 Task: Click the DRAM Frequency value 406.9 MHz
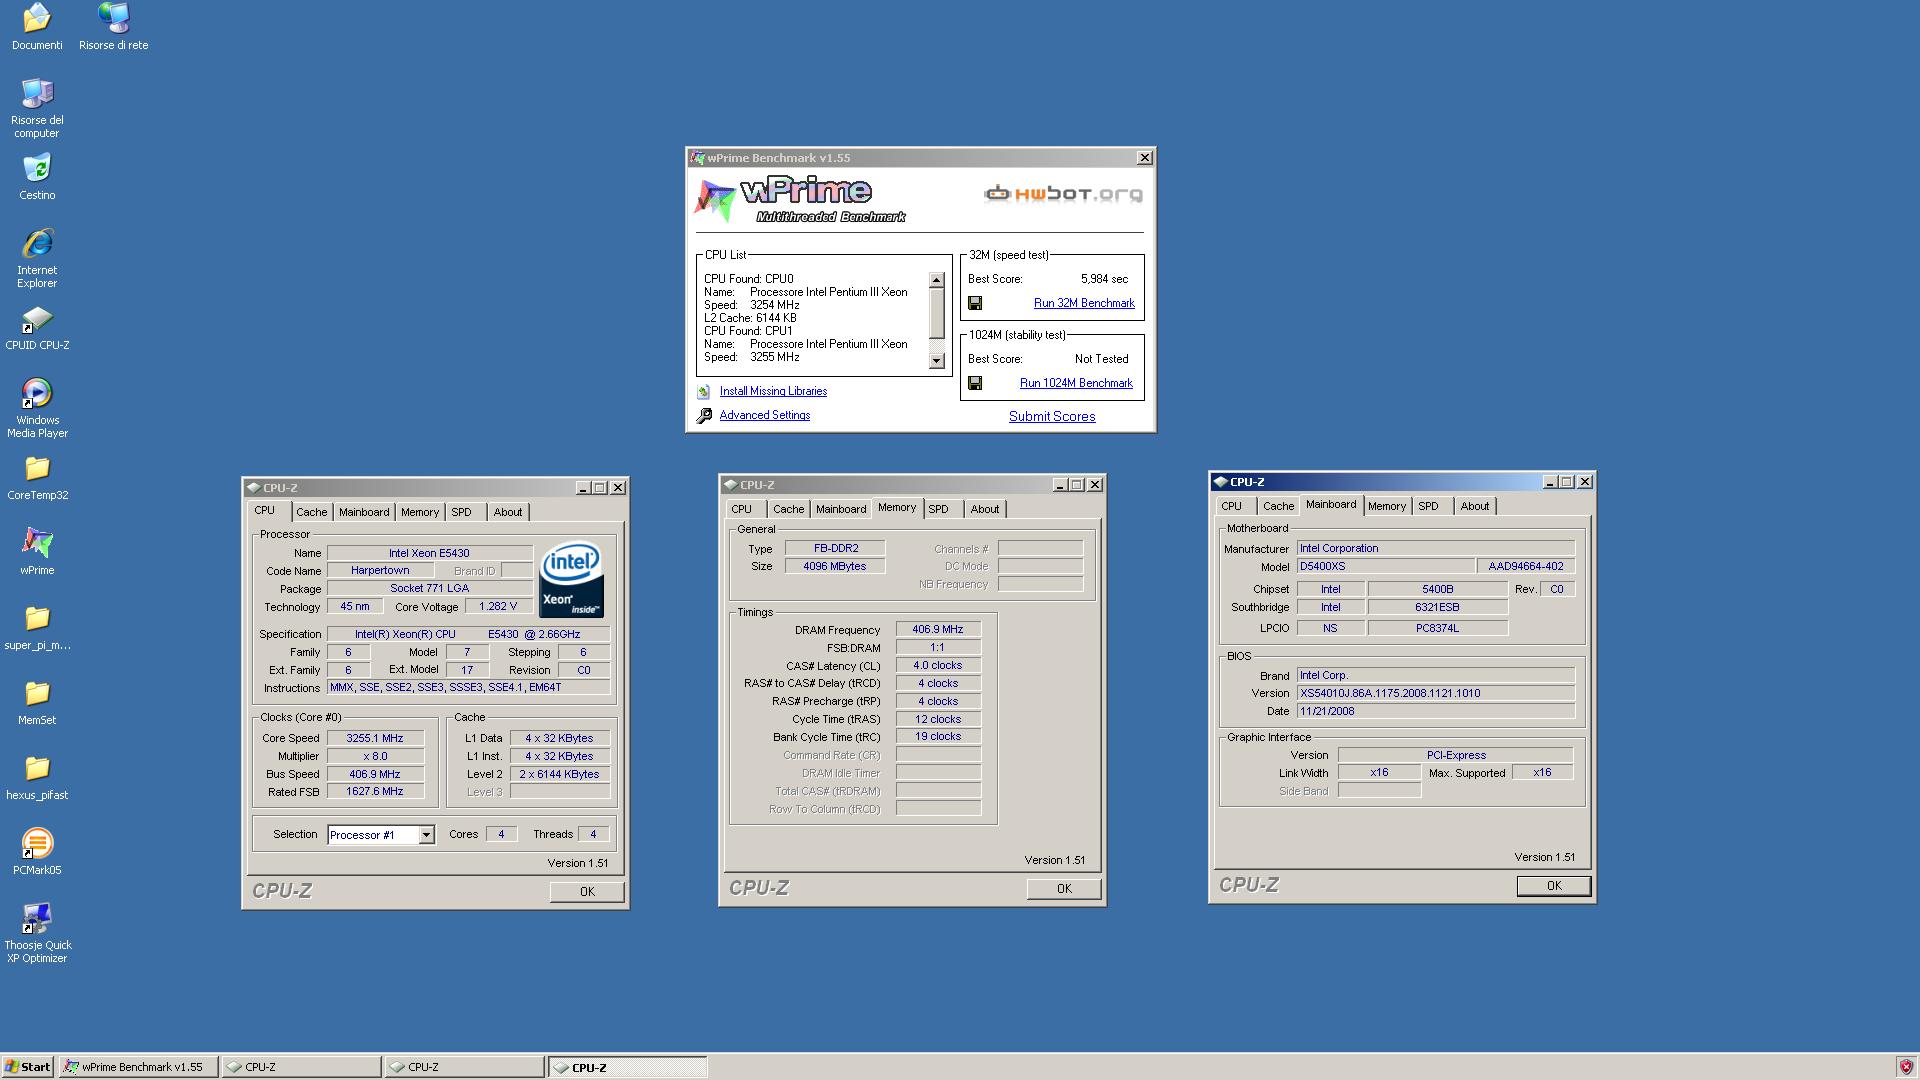click(938, 630)
